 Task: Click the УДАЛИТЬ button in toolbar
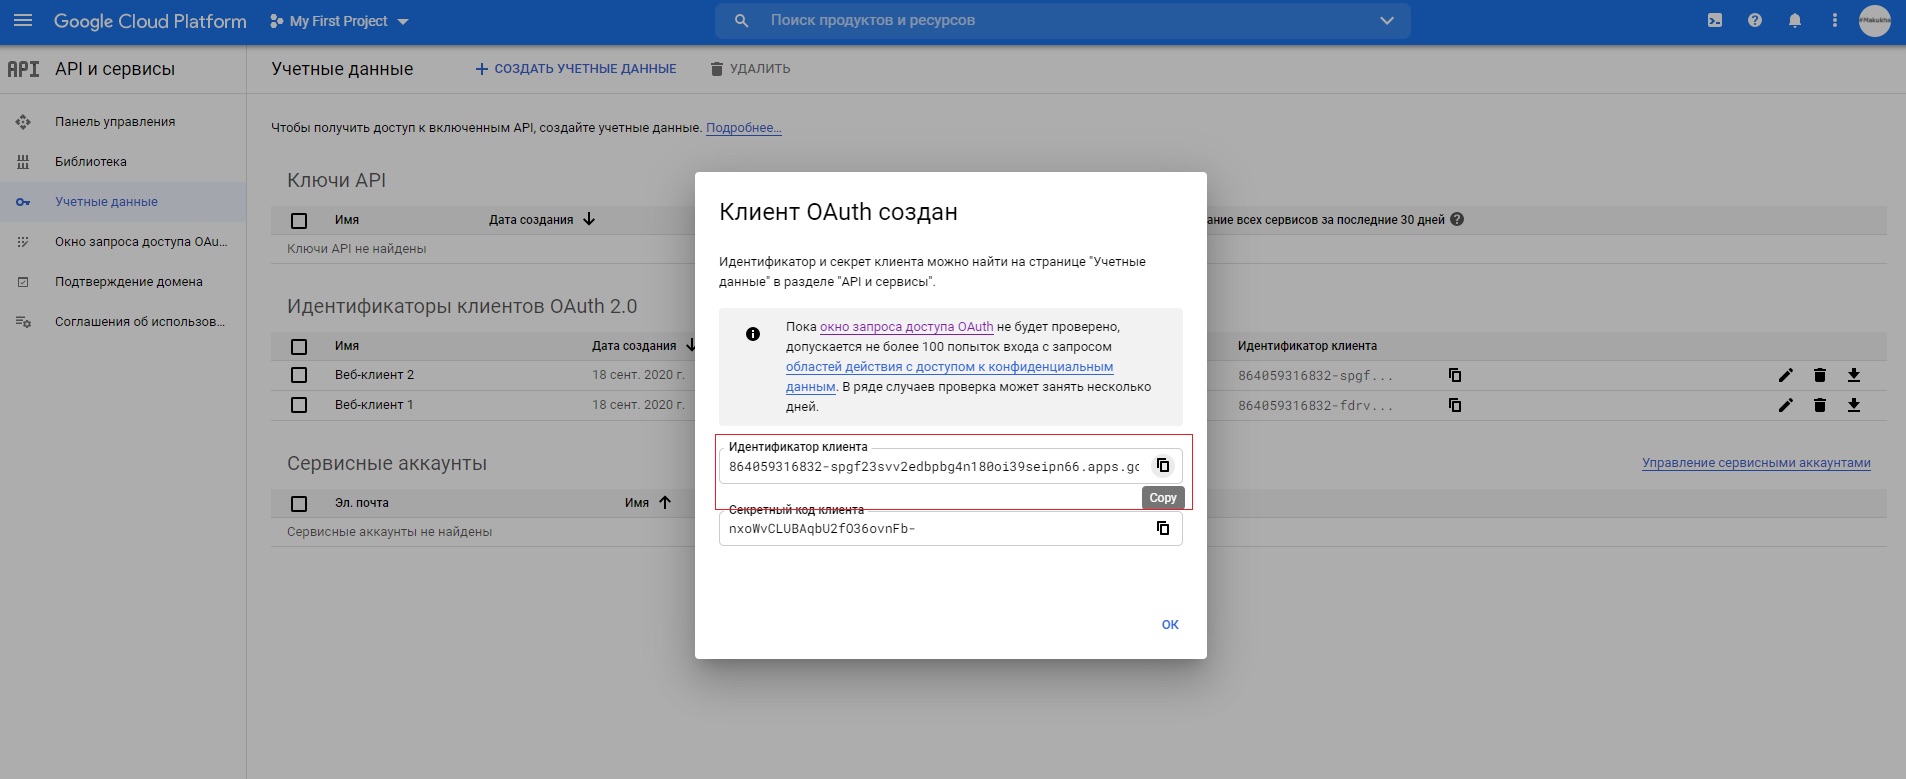pos(750,69)
